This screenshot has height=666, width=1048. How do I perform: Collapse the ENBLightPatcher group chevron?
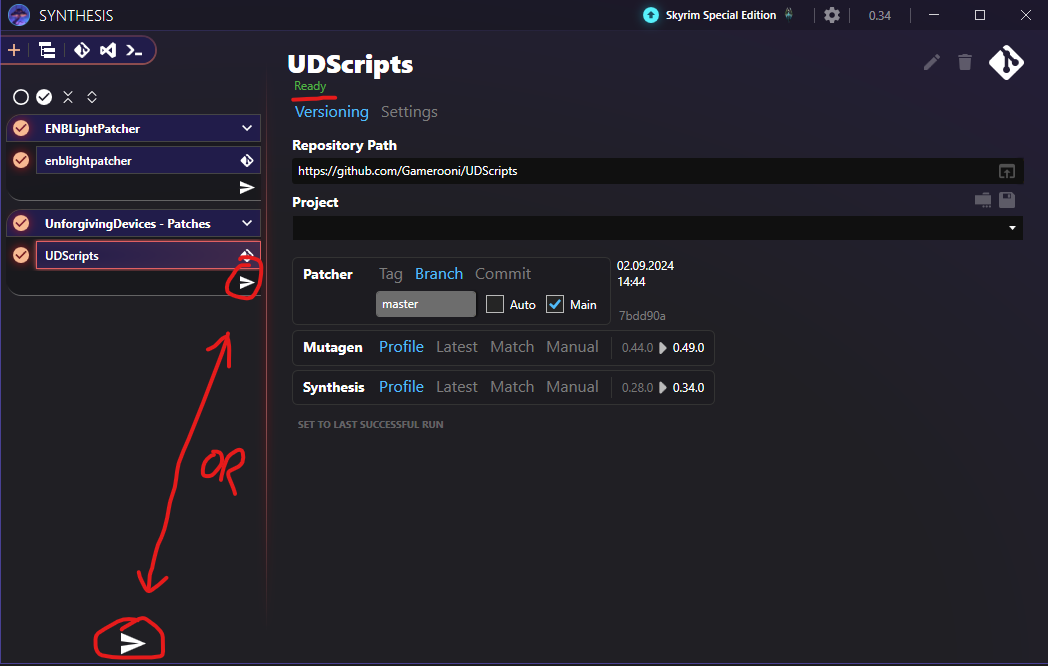(247, 128)
